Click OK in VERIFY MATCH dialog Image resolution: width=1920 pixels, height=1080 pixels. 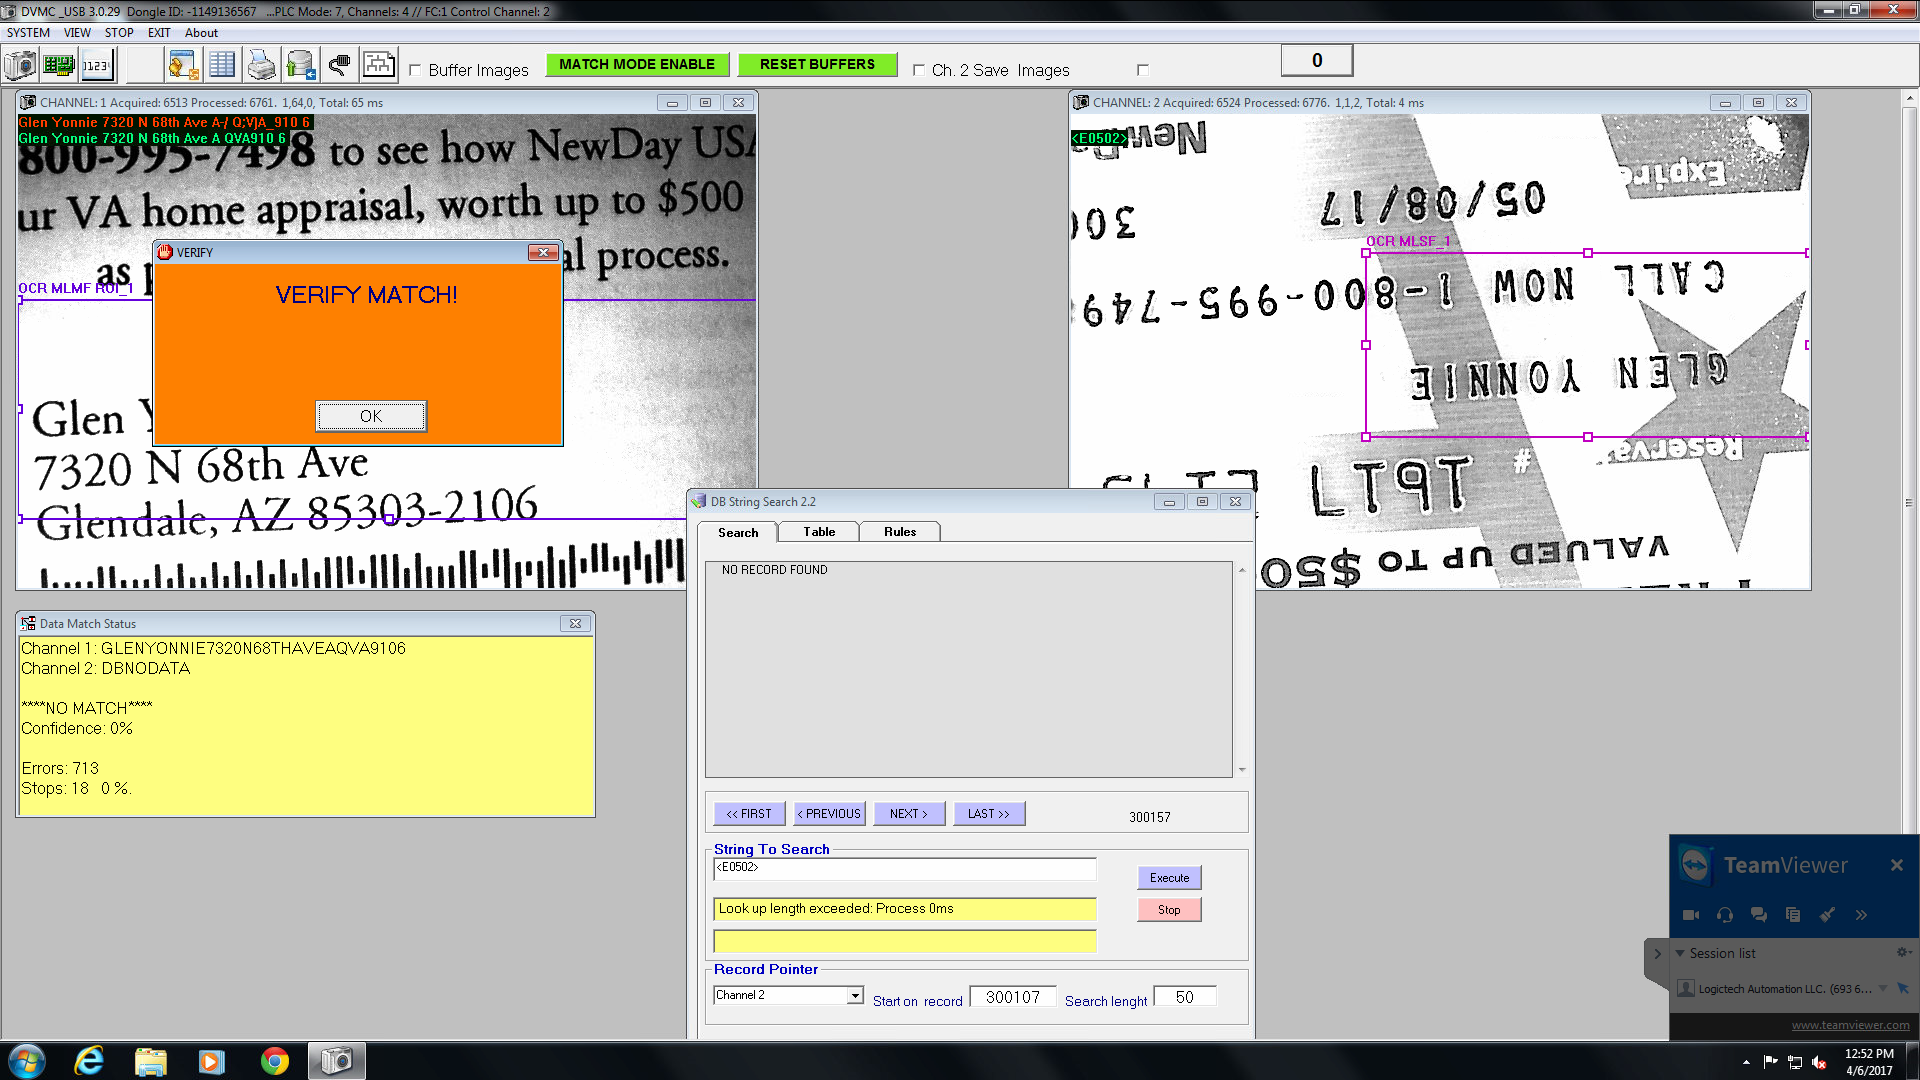[371, 416]
